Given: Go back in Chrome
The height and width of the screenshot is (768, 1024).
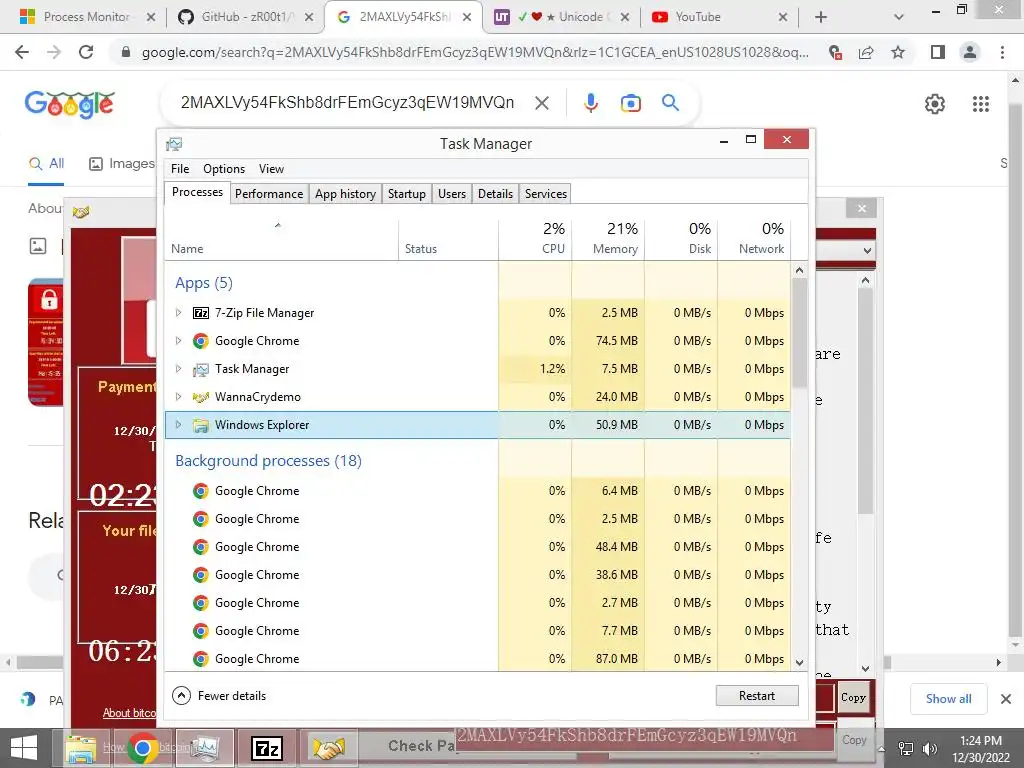Looking at the screenshot, I should pyautogui.click(x=22, y=52).
